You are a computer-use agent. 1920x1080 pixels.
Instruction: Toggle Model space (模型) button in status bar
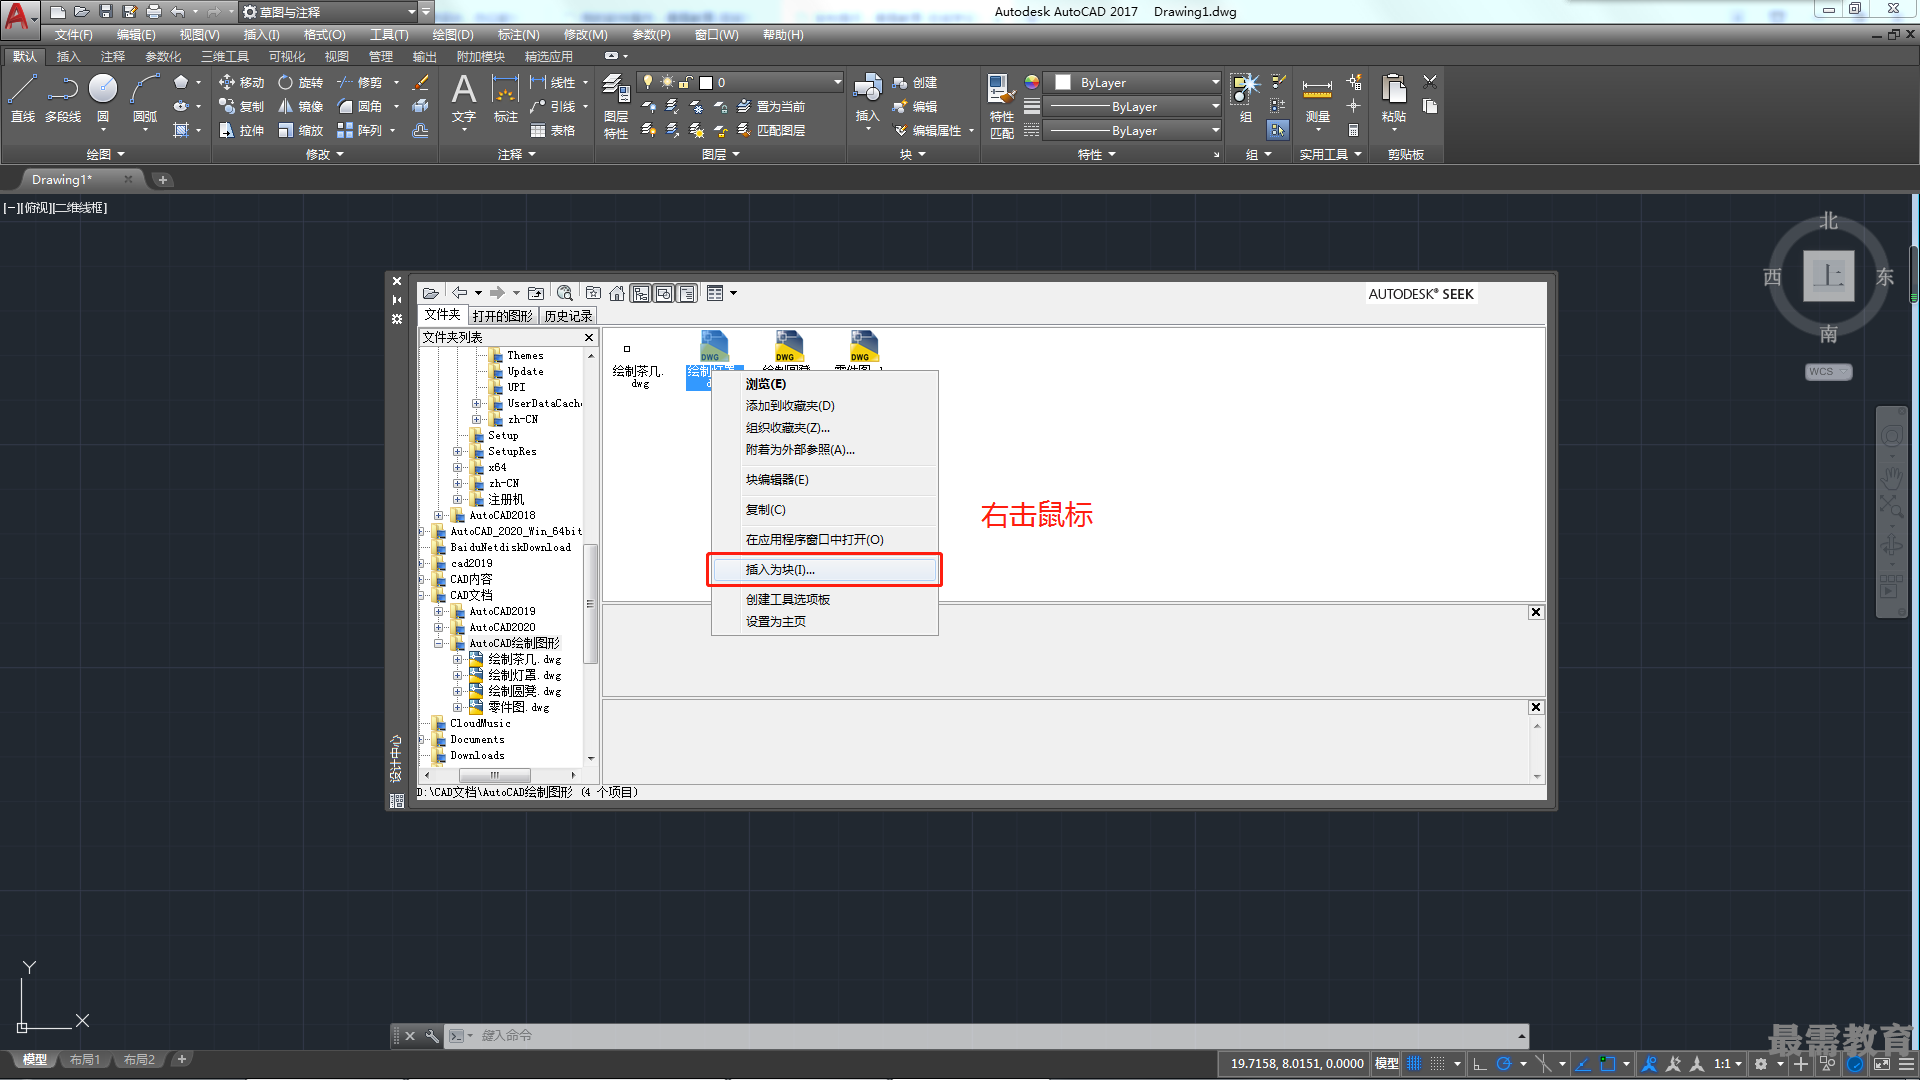1387,1064
